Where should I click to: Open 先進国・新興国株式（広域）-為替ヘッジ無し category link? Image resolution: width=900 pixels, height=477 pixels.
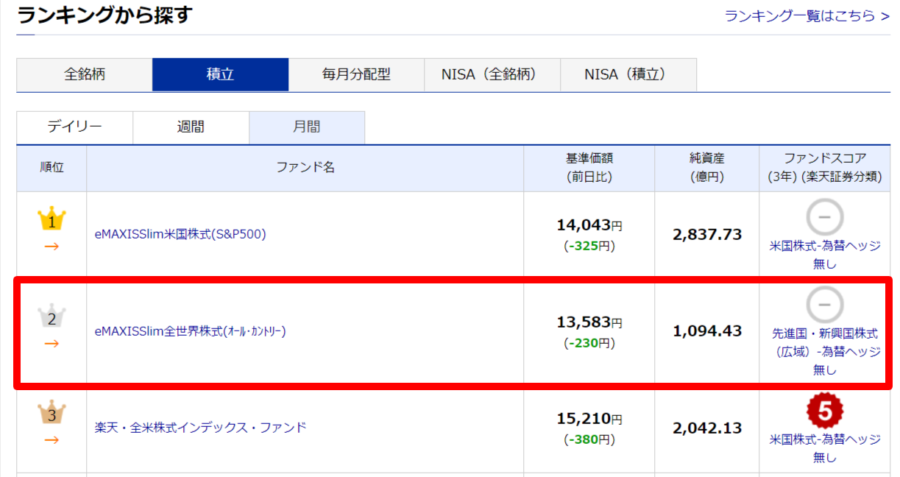(825, 351)
